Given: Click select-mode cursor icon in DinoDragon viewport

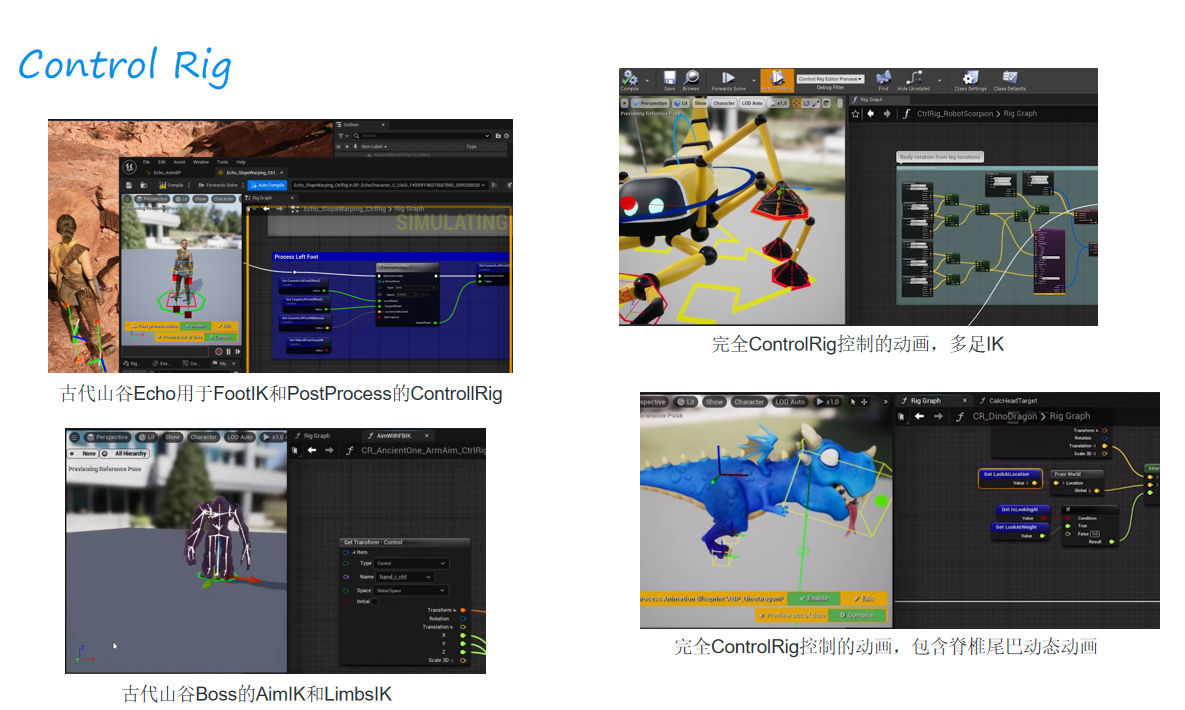Looking at the screenshot, I should tap(853, 402).
